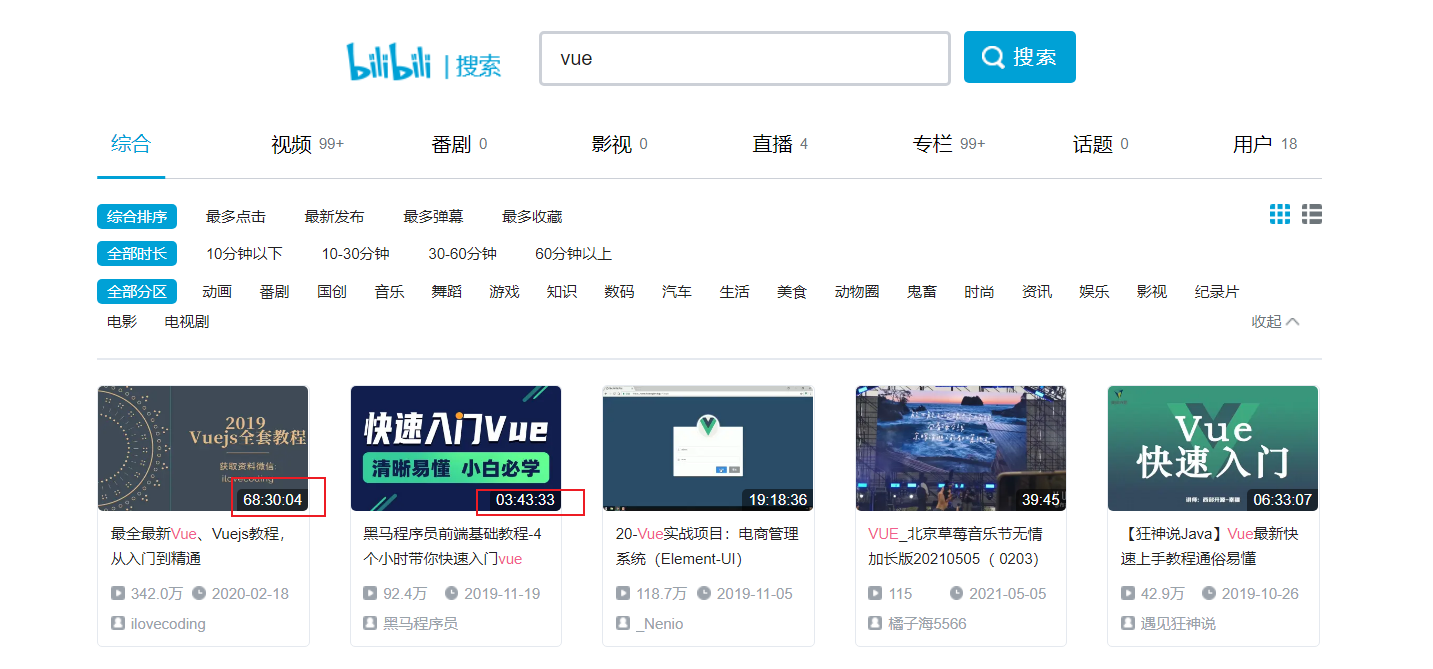Visit uploader 橘子海5566

pos(927,624)
